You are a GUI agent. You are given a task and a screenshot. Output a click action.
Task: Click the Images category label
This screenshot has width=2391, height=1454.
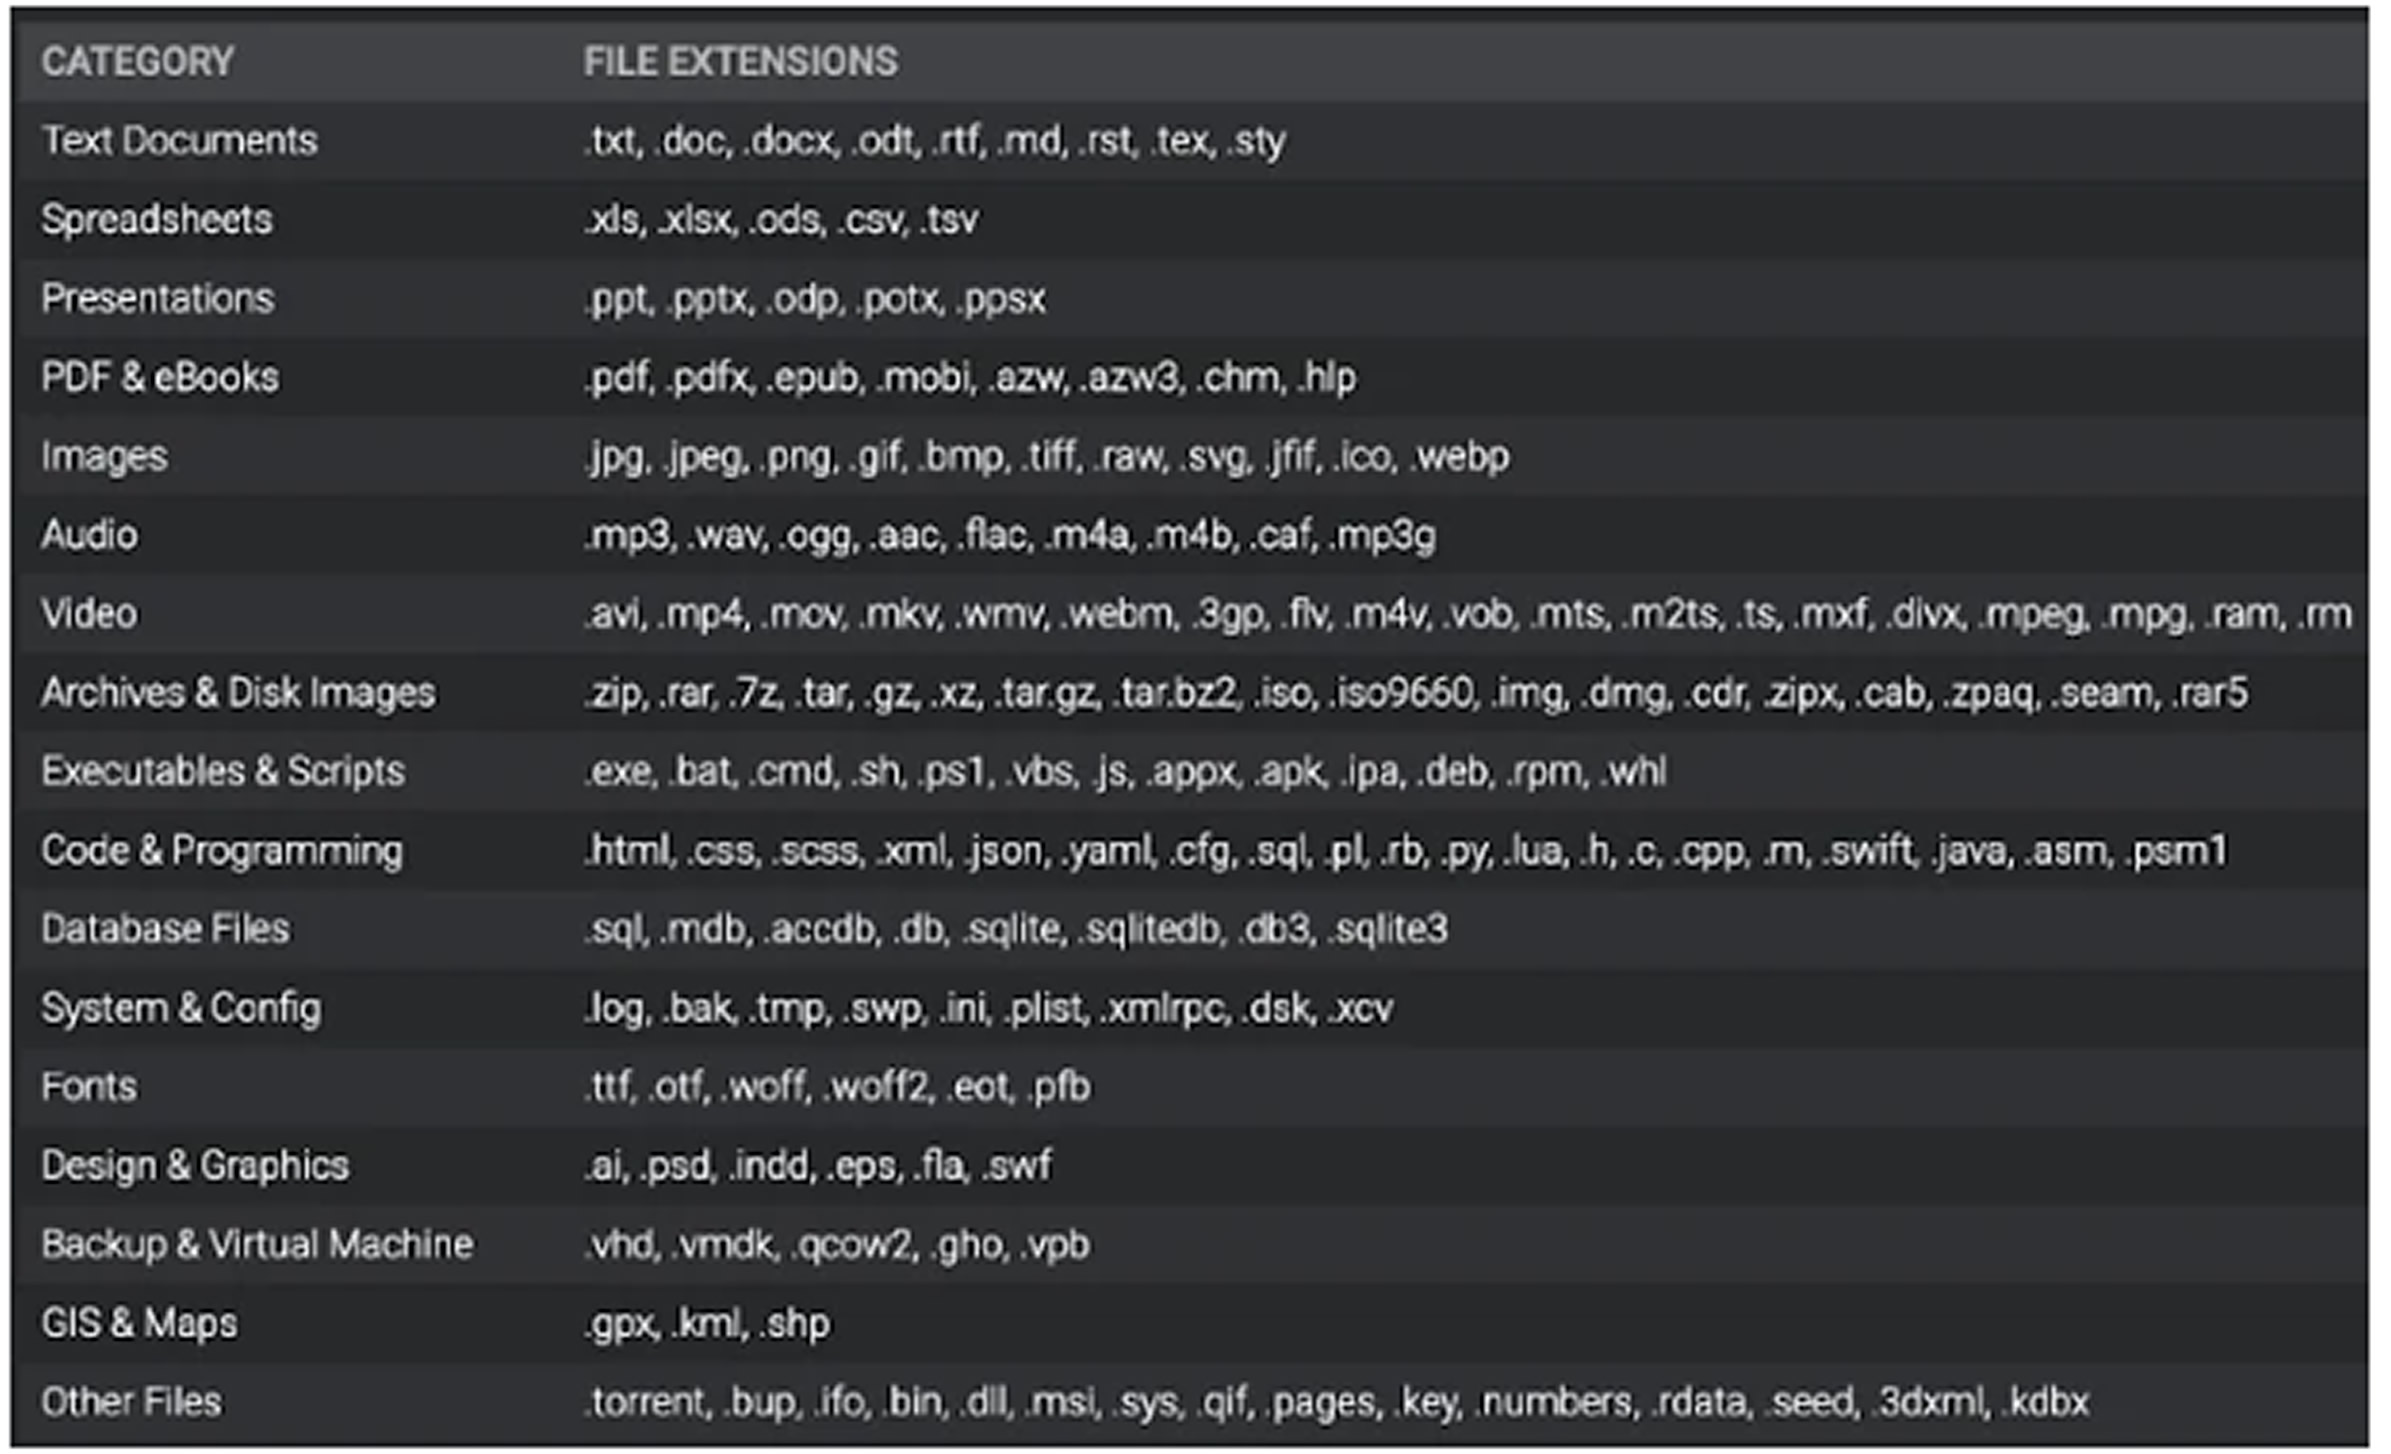[x=105, y=457]
